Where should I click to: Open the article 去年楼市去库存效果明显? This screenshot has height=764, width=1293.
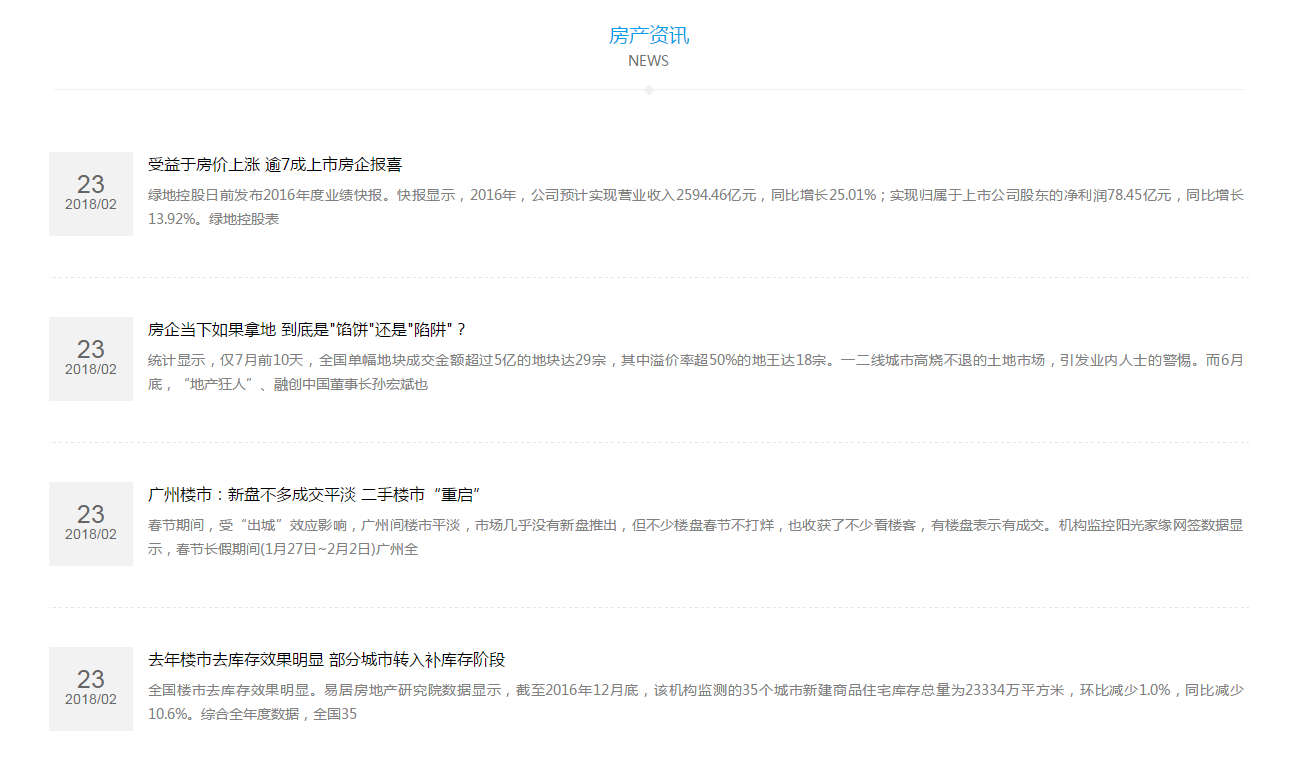click(327, 660)
